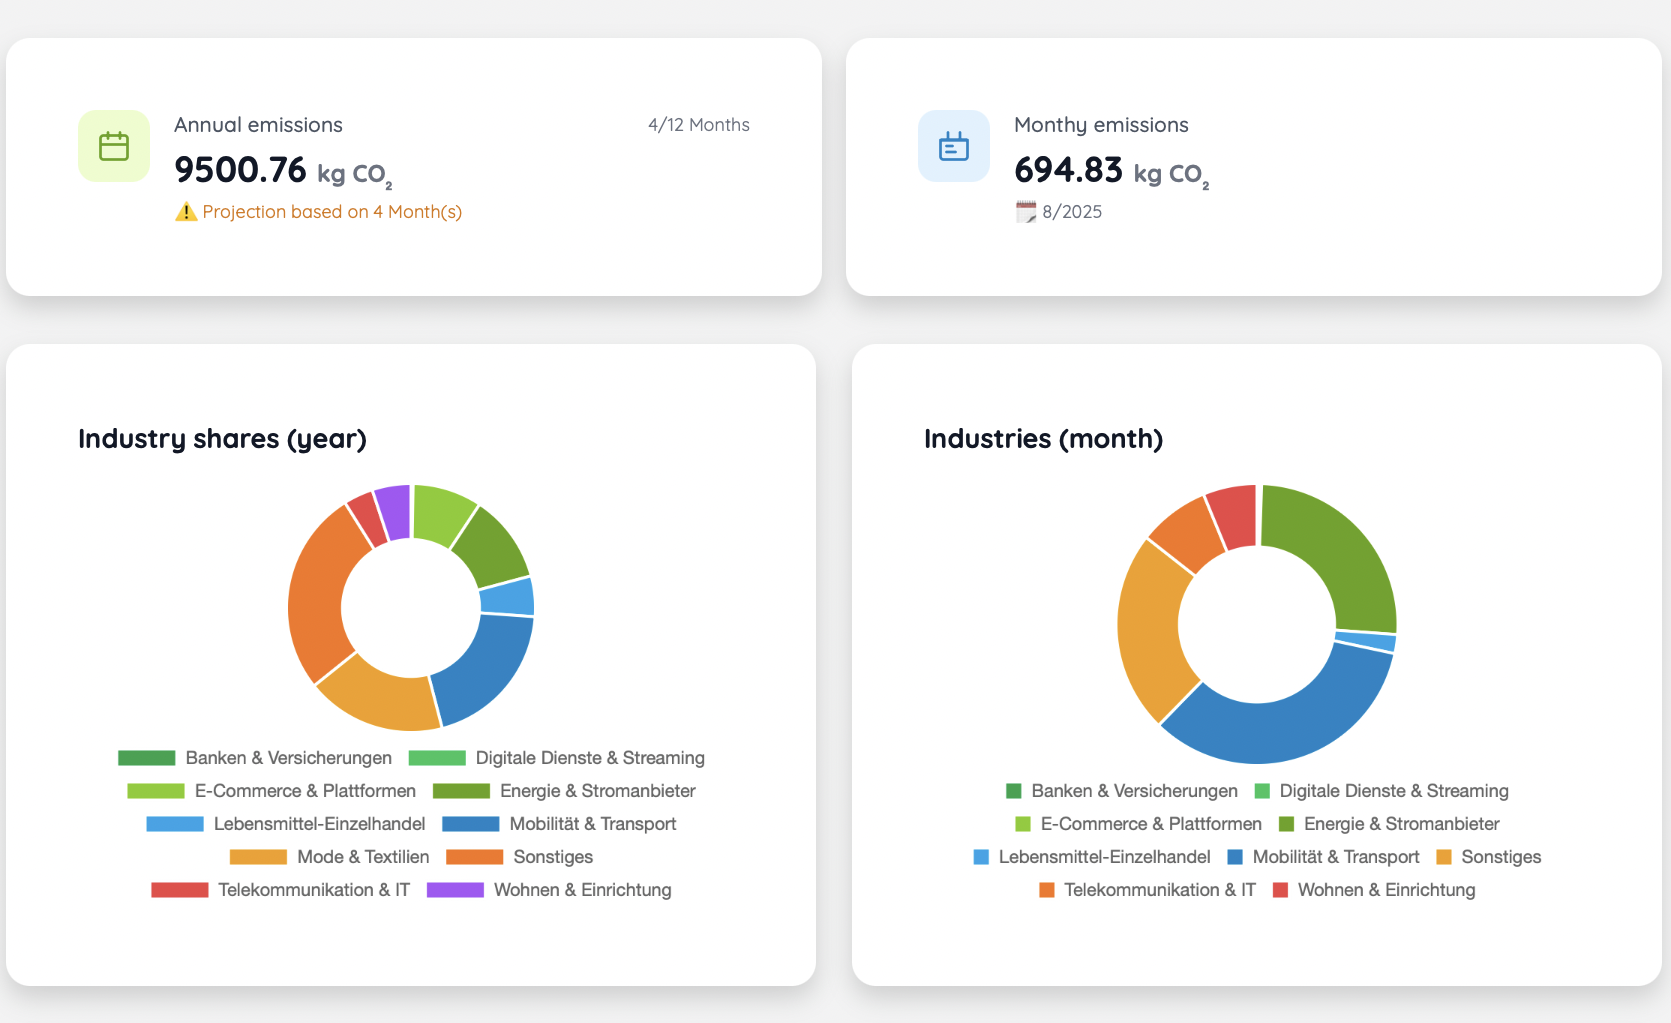
Task: Select the dark green Energie segment in month donut
Action: pyautogui.click(x=1340, y=550)
